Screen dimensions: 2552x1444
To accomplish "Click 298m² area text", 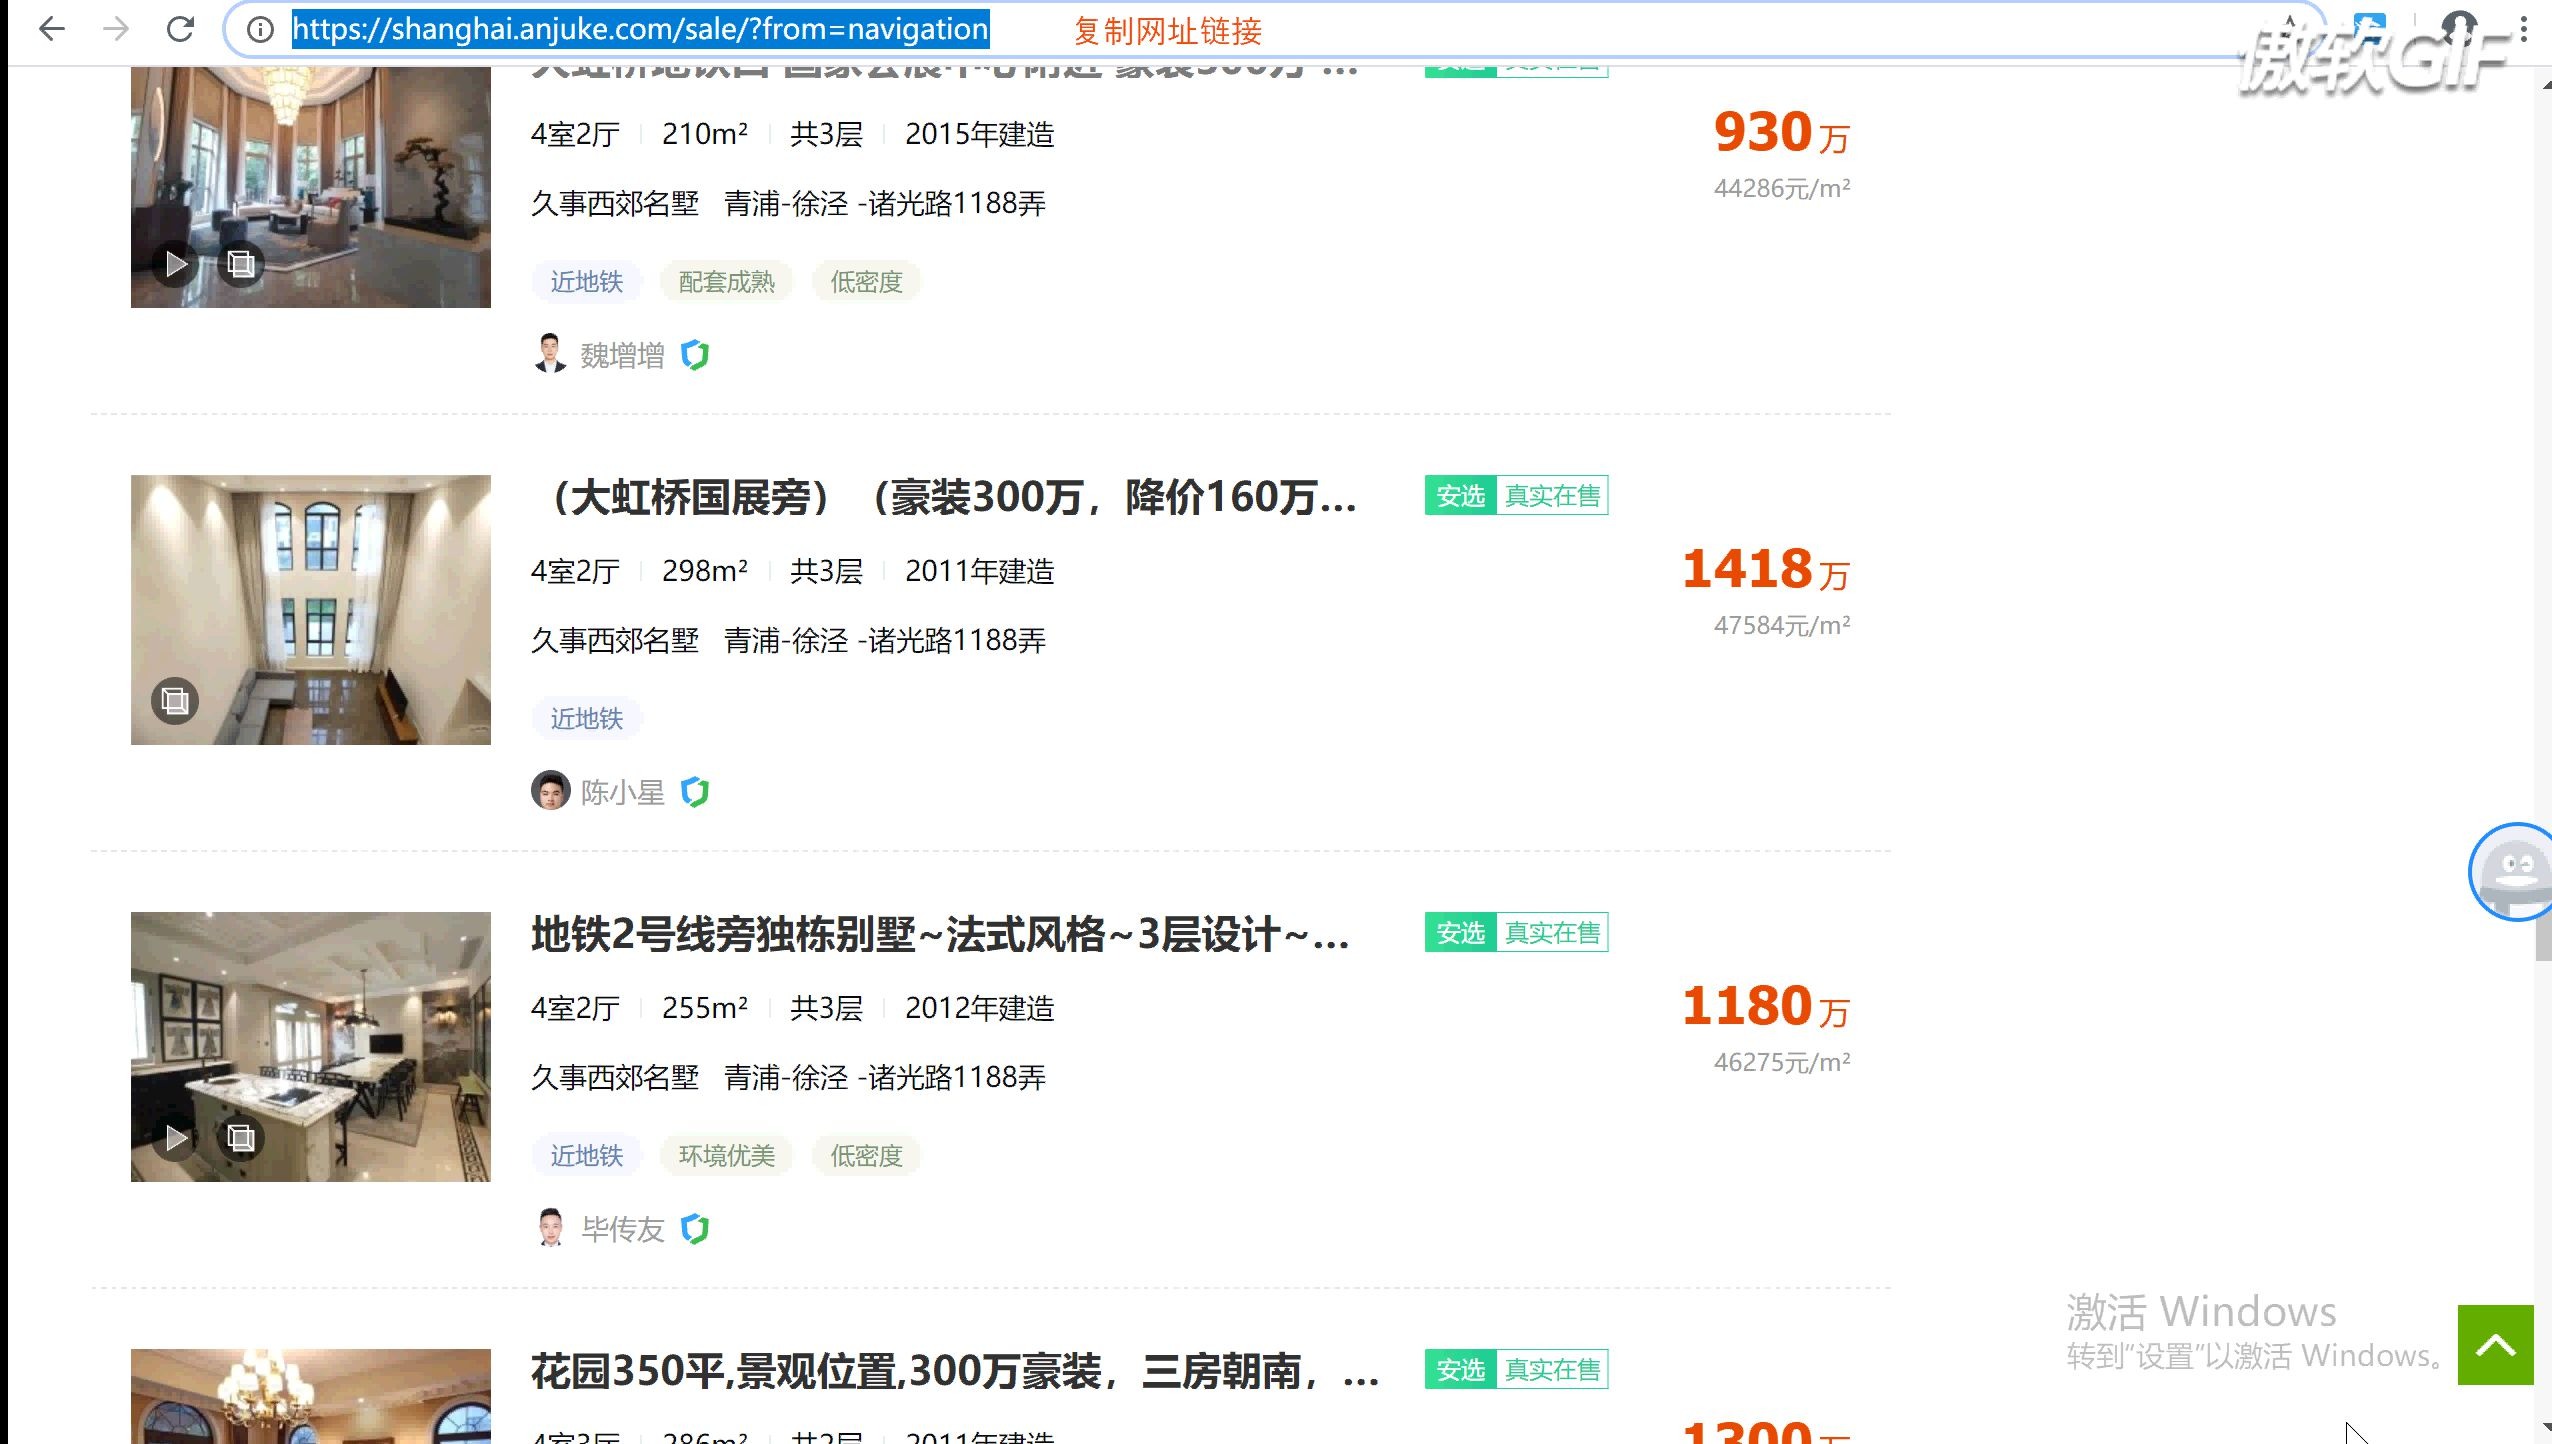I will (705, 571).
